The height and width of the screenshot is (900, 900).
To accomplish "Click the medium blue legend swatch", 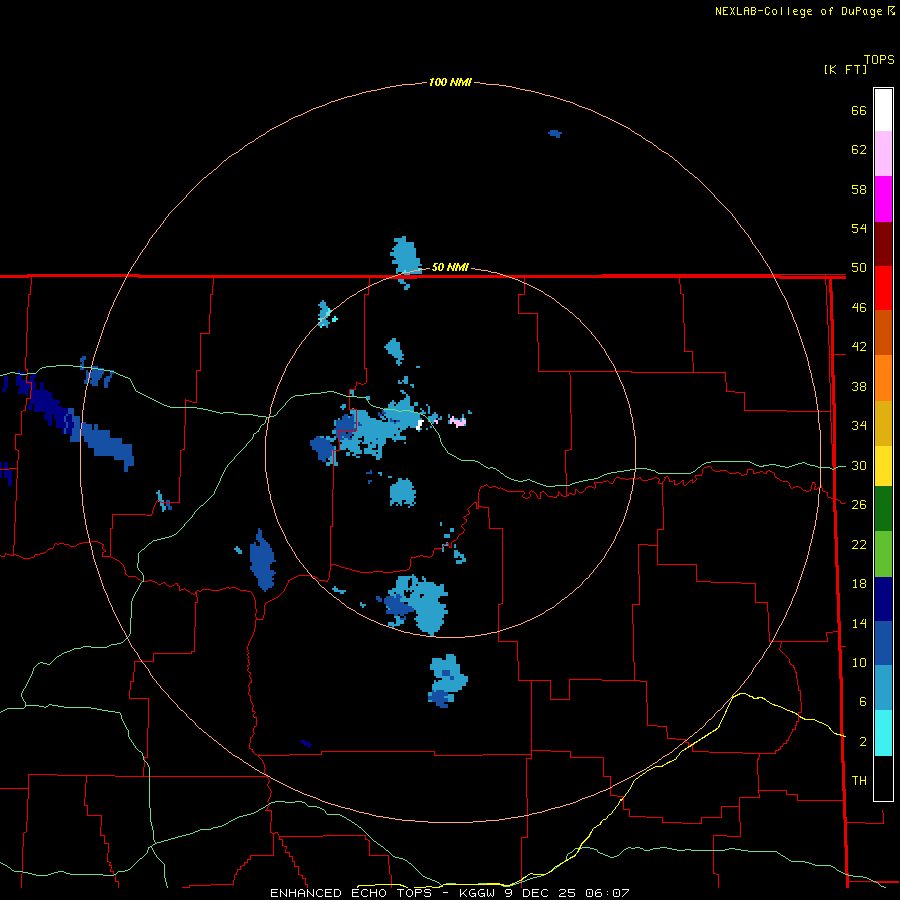I will coord(883,643).
